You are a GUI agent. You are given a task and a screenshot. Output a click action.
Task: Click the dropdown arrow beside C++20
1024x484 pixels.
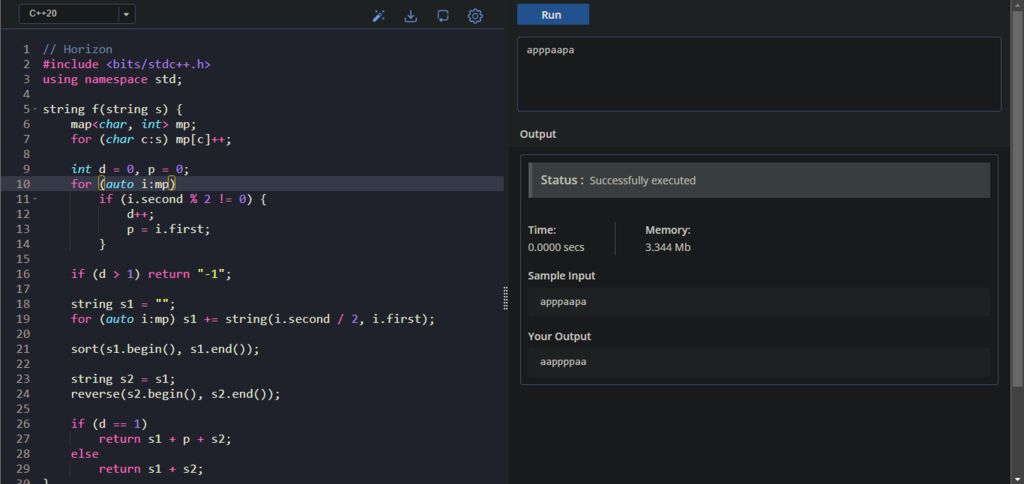(125, 14)
